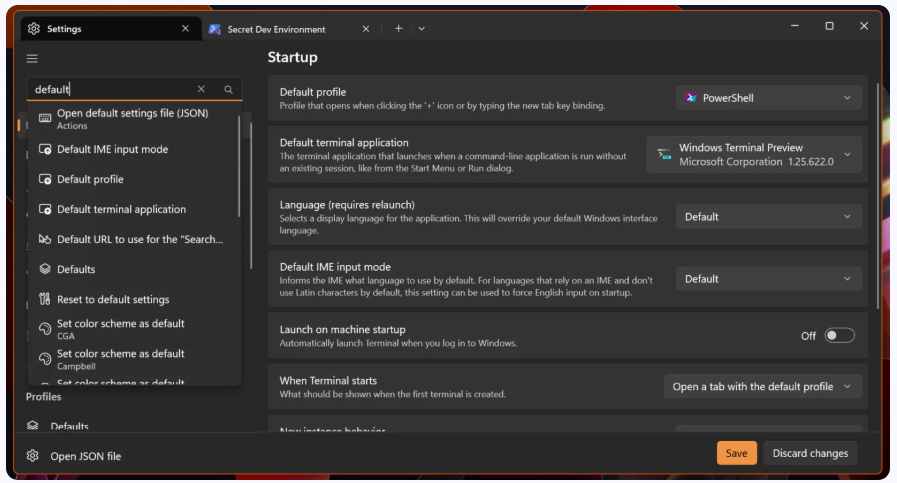The height and width of the screenshot is (483, 897).
Task: Open a new tab with plus button
Action: [398, 29]
